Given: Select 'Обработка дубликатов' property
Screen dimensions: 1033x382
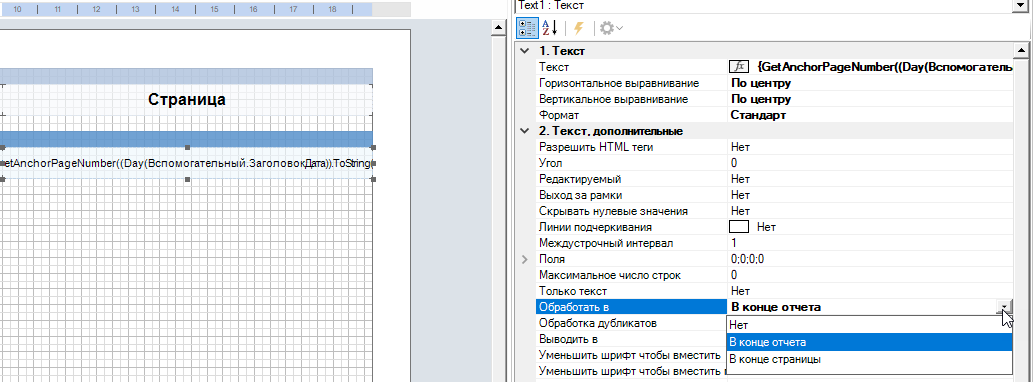Looking at the screenshot, I should point(632,323).
